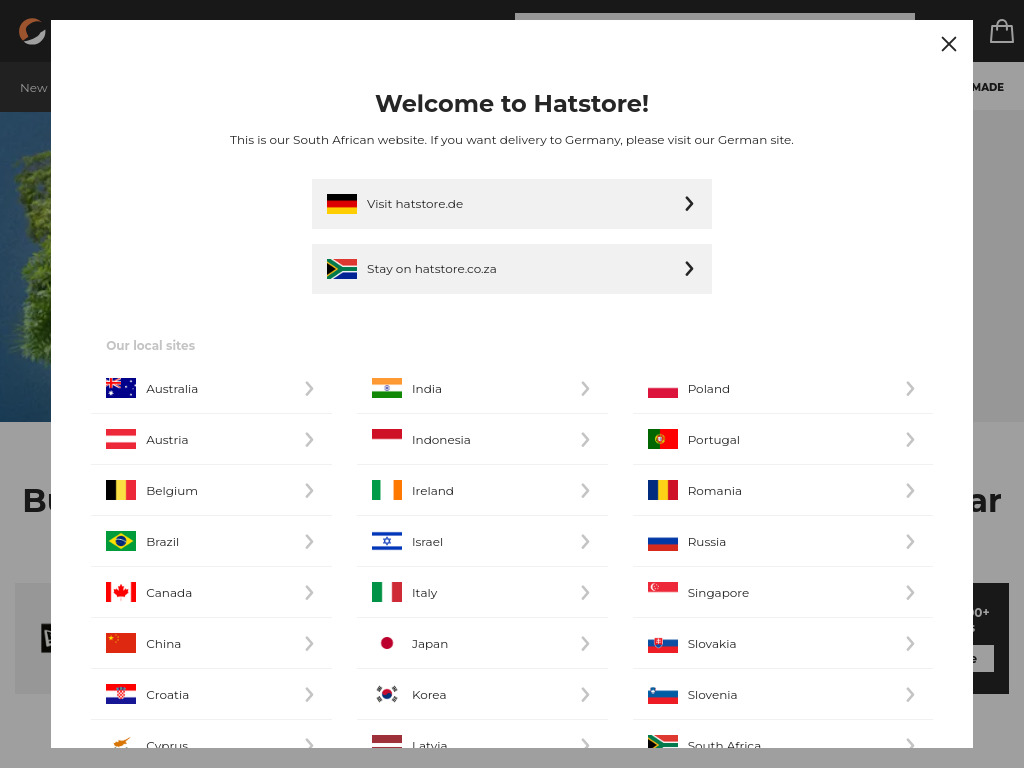Click the South African flag beside Stay on hatstore.co.za

point(342,269)
